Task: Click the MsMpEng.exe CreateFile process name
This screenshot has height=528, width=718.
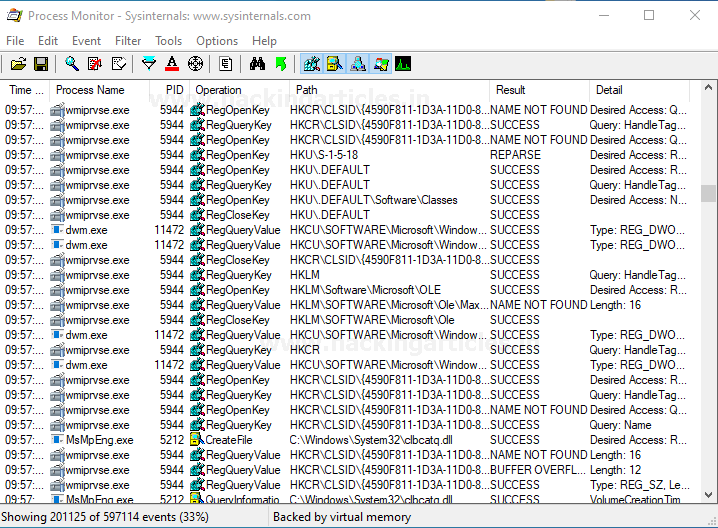Action: pyautogui.click(x=99, y=440)
